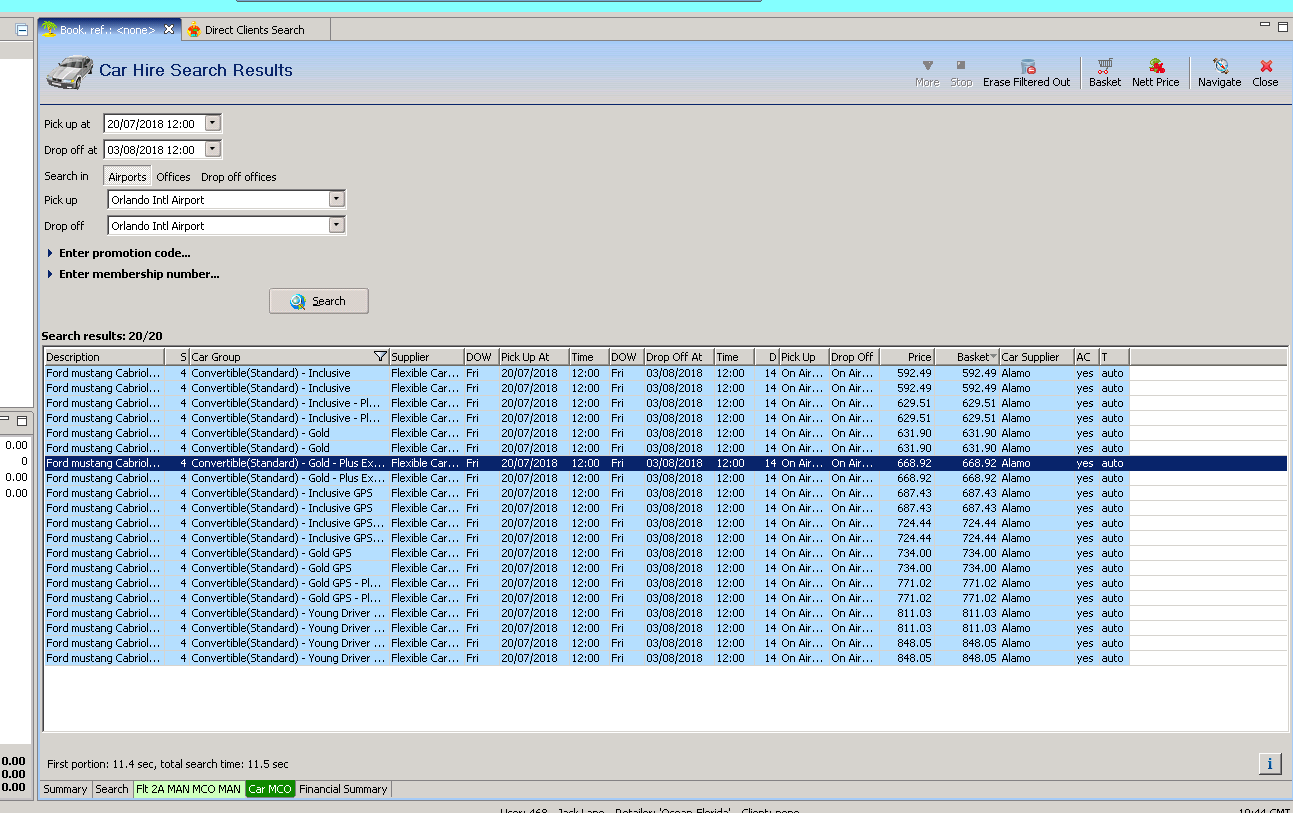Click the search time status text
Screen dimensions: 1293x813
pyautogui.click(x=168, y=764)
